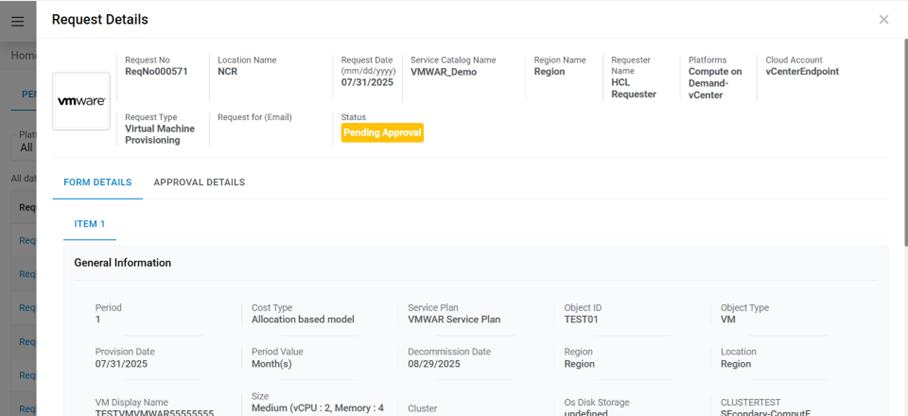Click the Request Details panel title
Viewport: 908px width, 416px height.
coord(100,20)
